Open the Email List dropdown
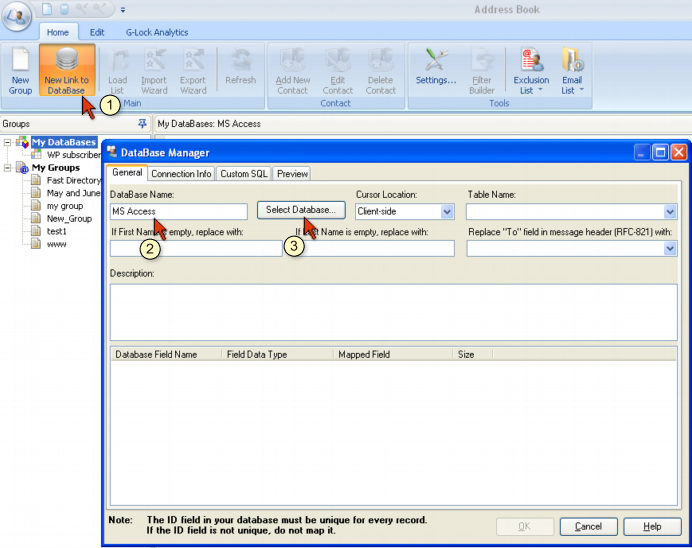Image resolution: width=692 pixels, height=548 pixels. point(572,71)
